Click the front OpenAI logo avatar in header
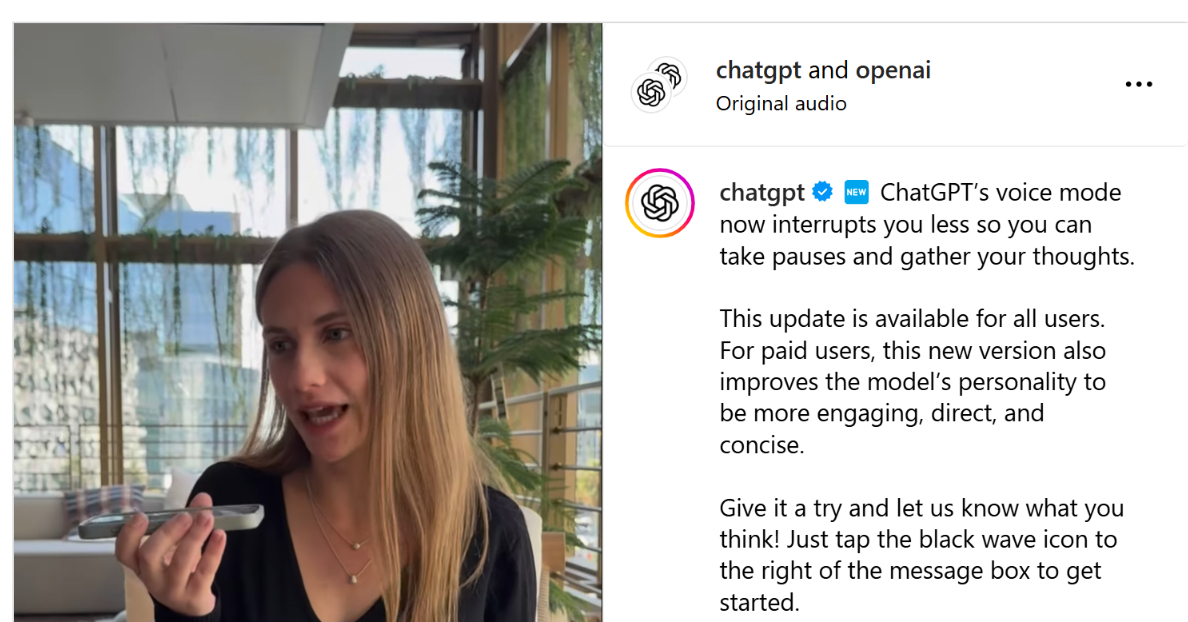Viewport: 1188px width, 622px height. [x=651, y=93]
